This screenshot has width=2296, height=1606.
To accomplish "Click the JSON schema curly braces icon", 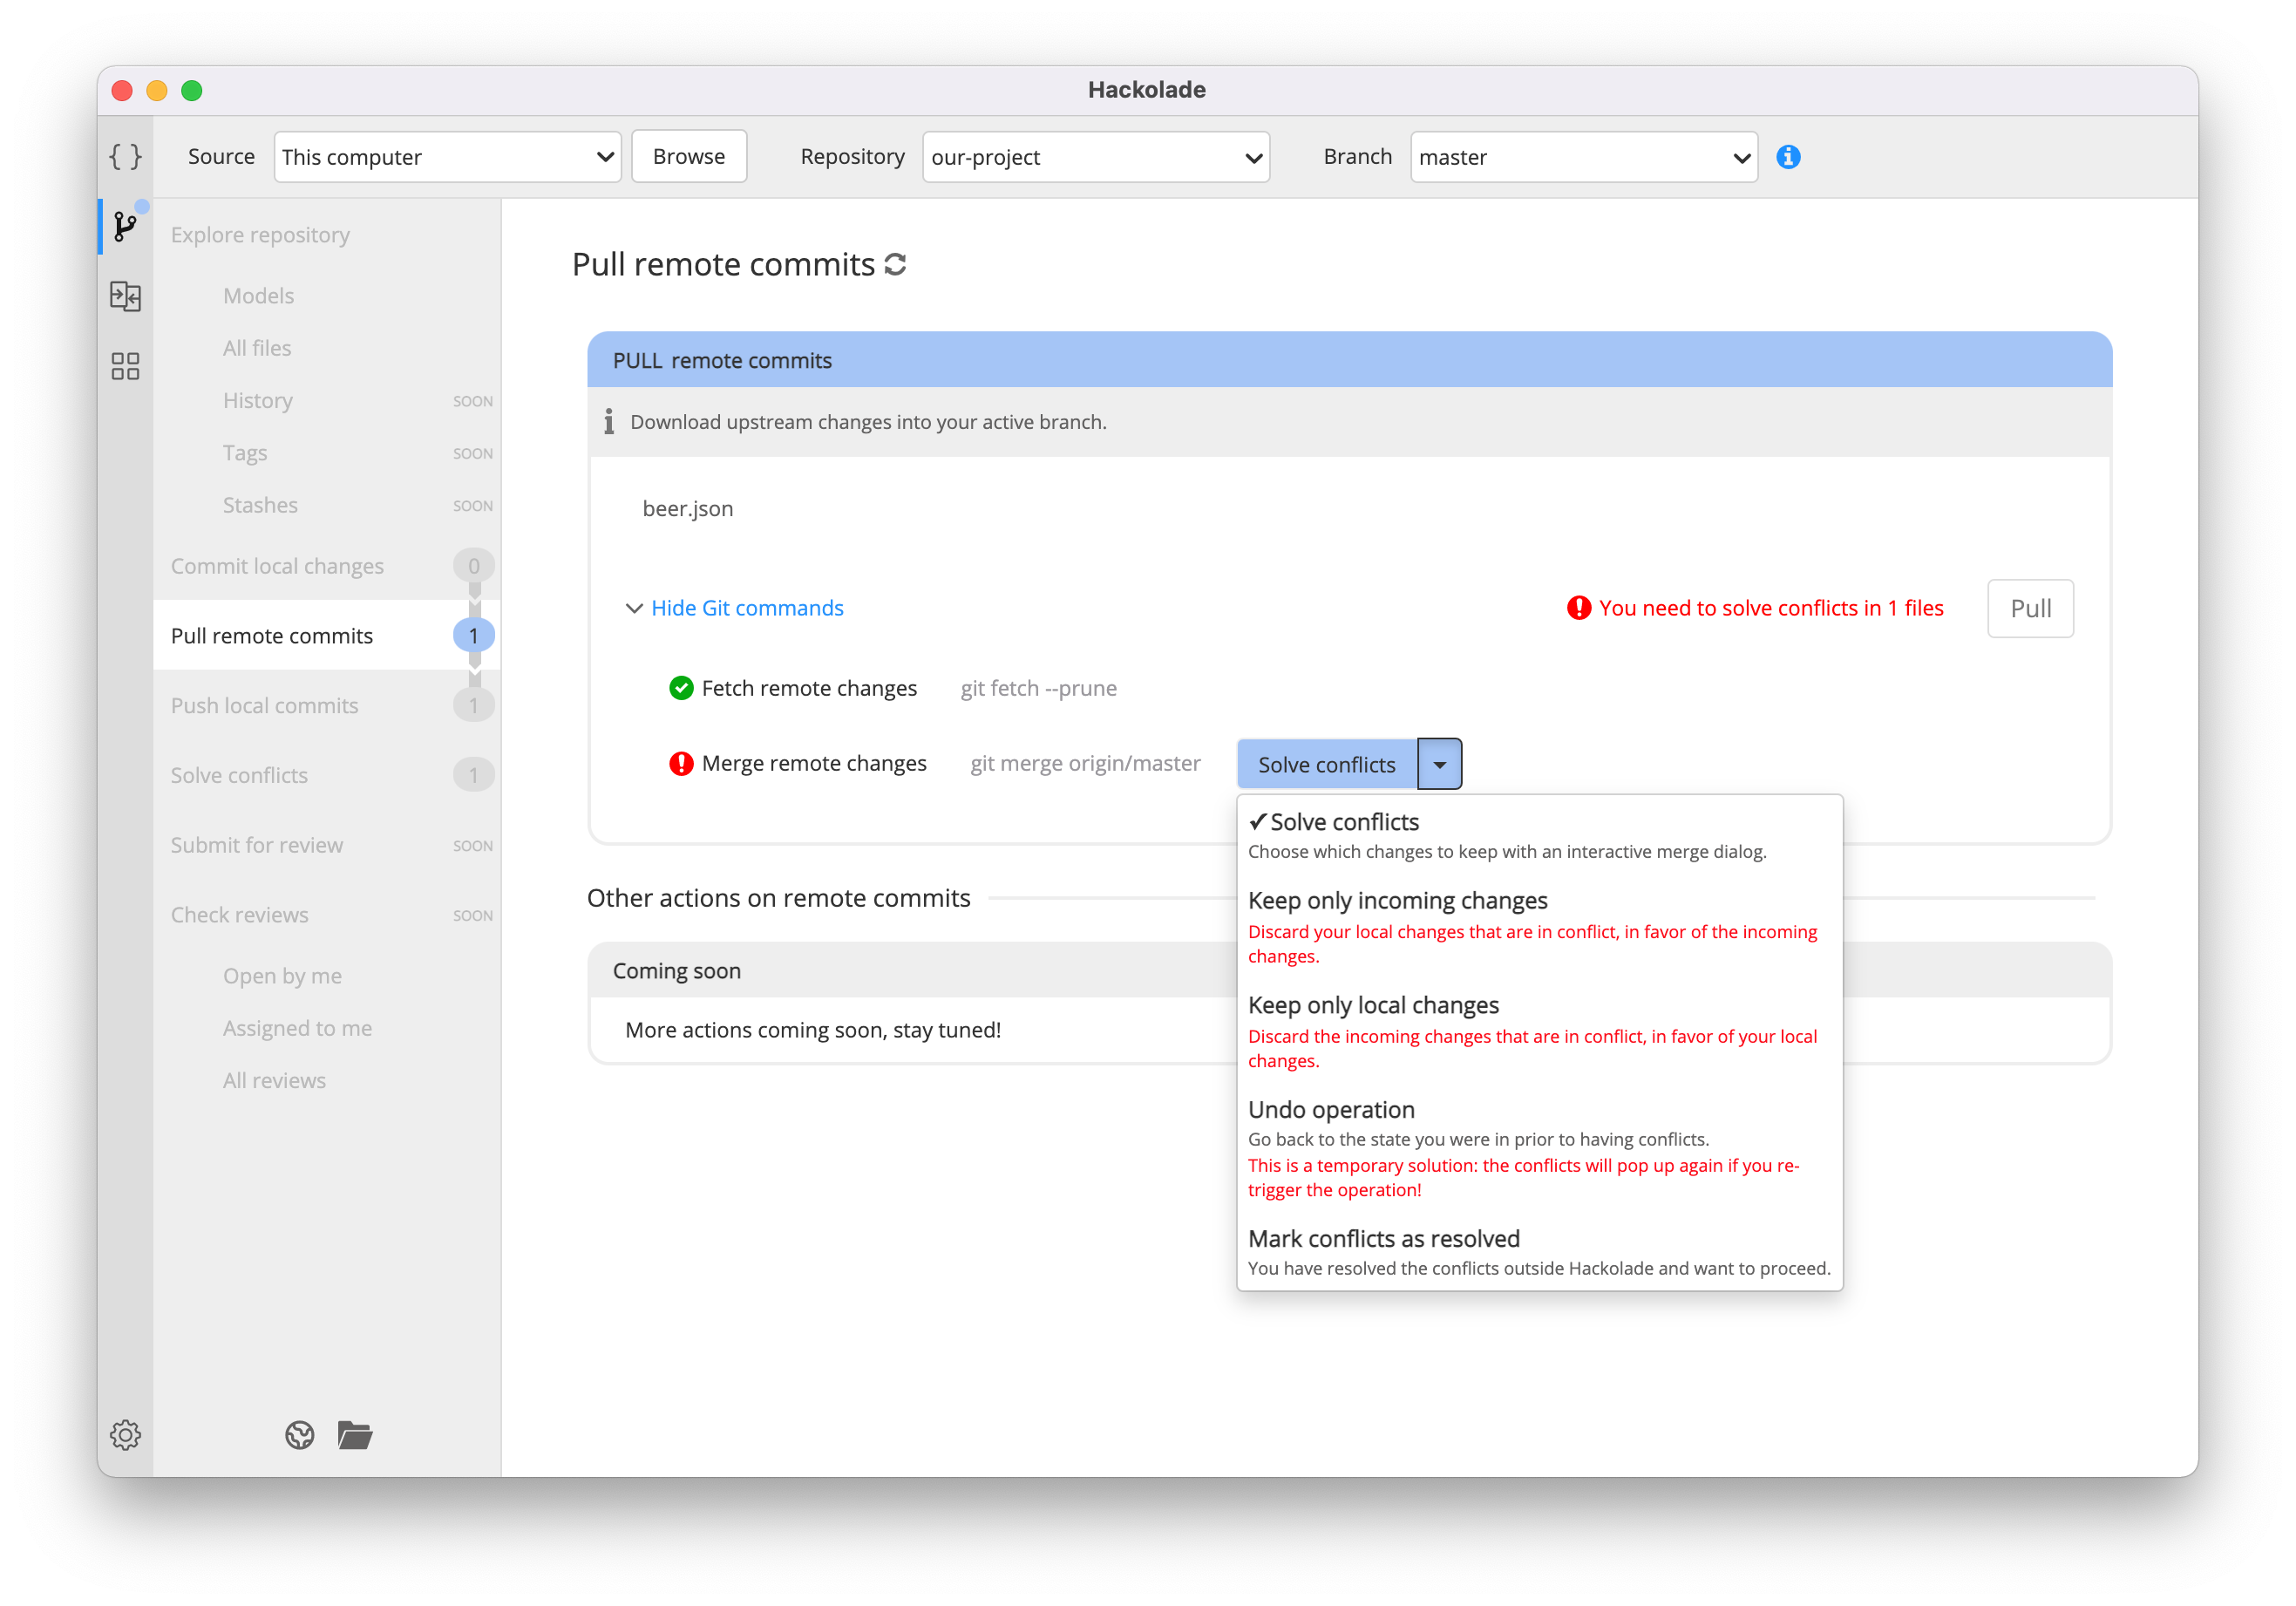I will point(124,155).
